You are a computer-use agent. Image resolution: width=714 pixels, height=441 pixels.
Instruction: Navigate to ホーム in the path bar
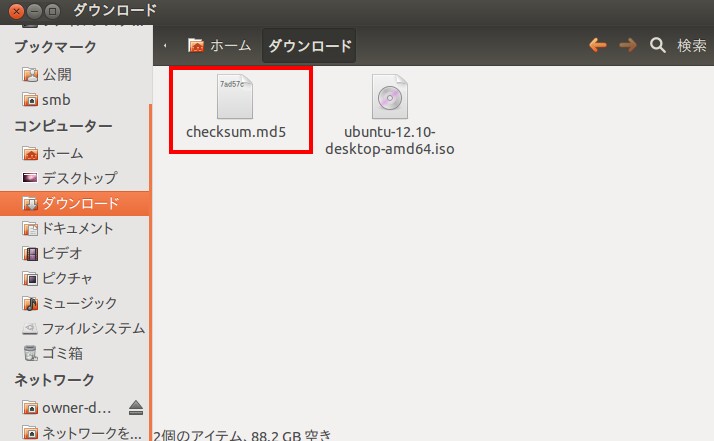click(219, 46)
